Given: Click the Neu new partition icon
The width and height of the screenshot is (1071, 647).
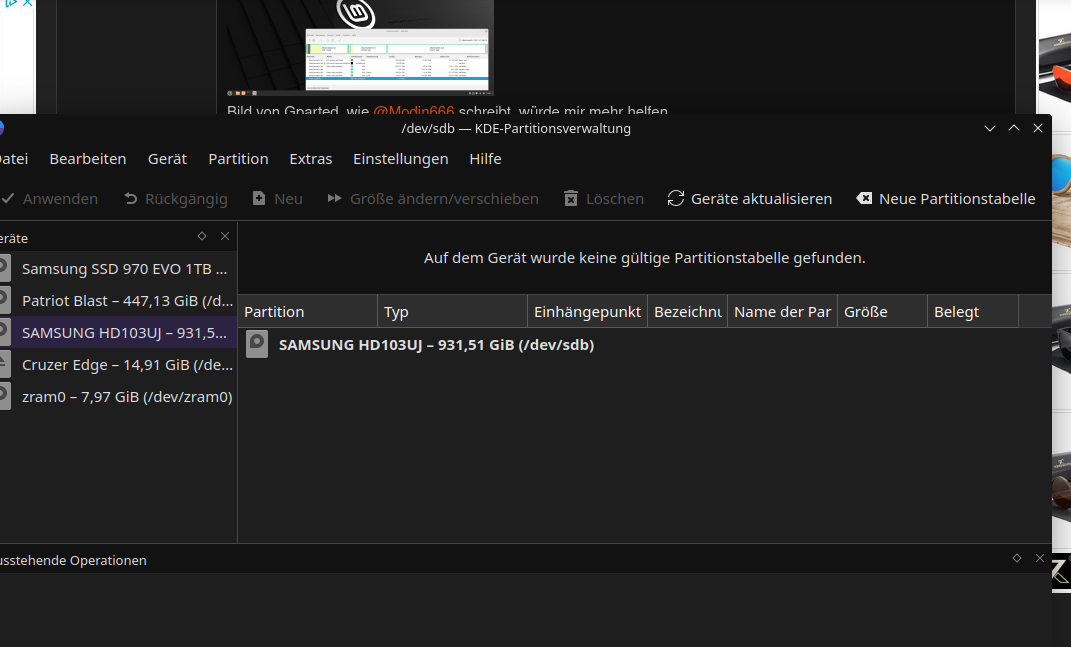Looking at the screenshot, I should pos(259,199).
